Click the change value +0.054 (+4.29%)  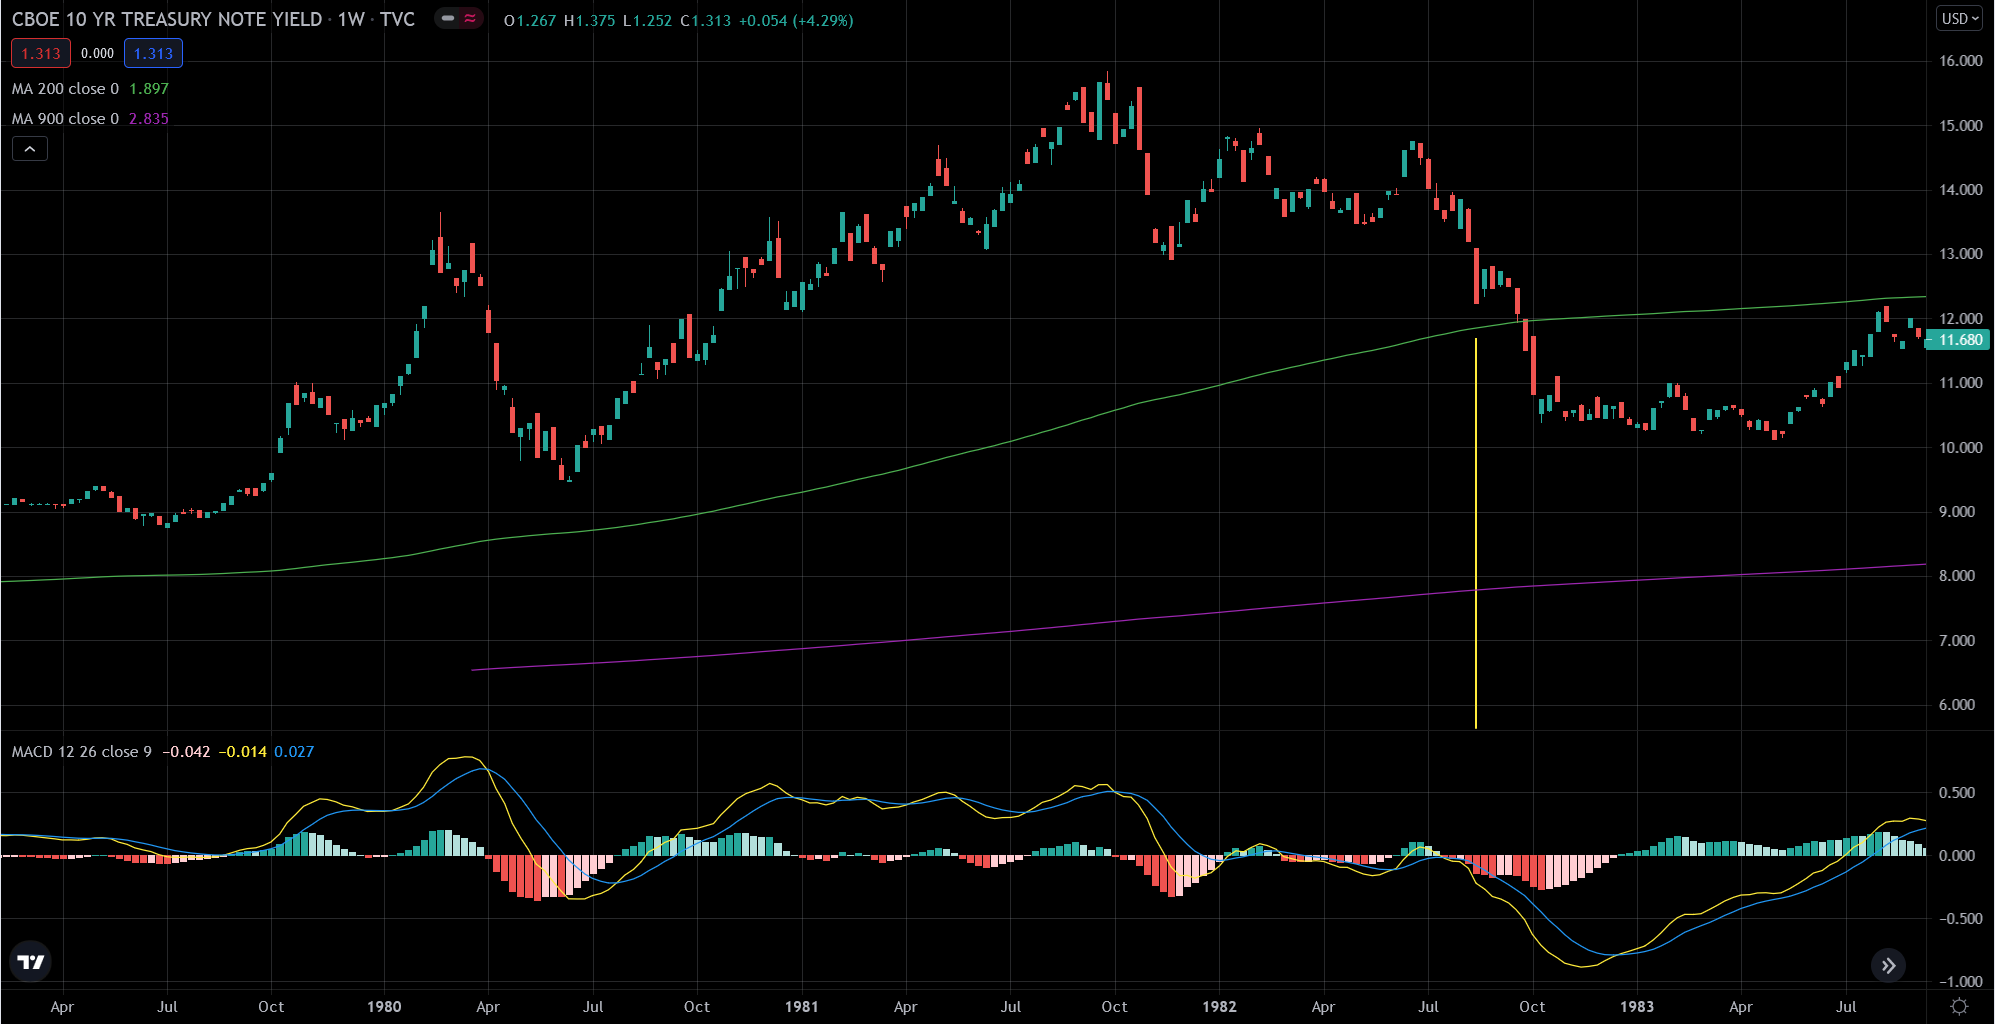point(796,20)
